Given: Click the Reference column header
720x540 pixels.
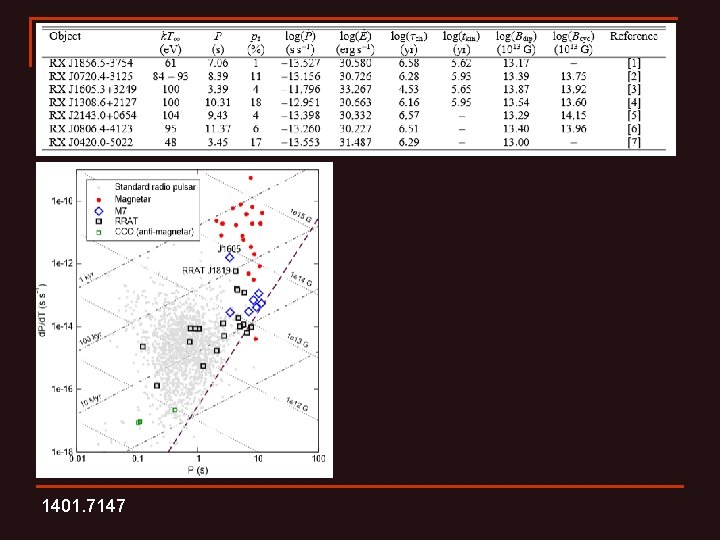Looking at the screenshot, I should coord(634,36).
